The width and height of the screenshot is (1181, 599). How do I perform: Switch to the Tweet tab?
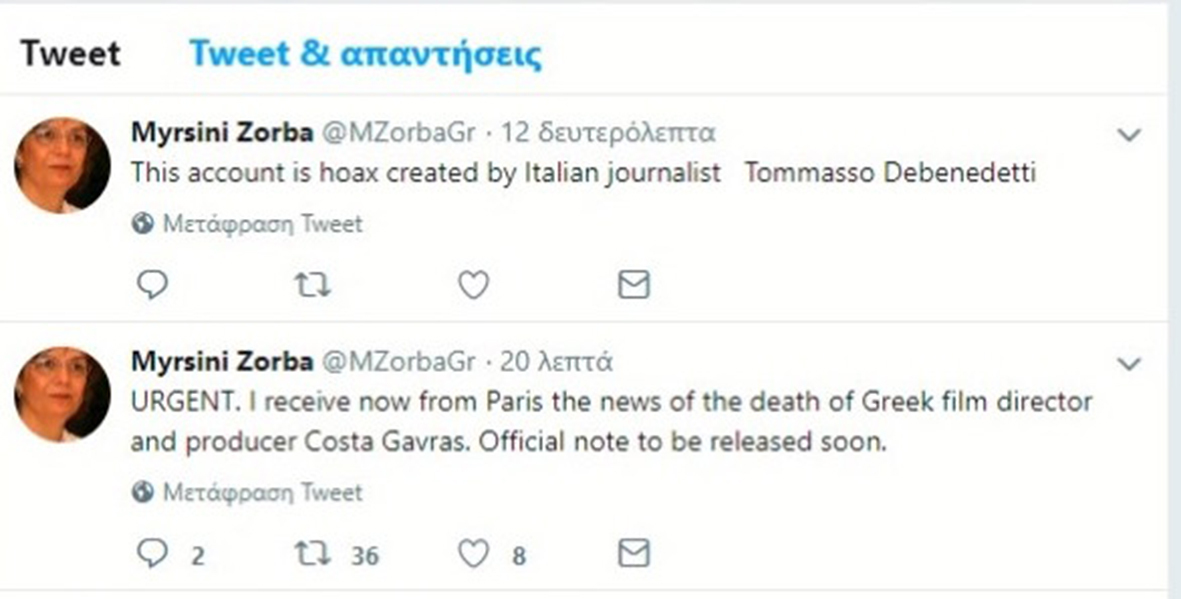[x=68, y=52]
